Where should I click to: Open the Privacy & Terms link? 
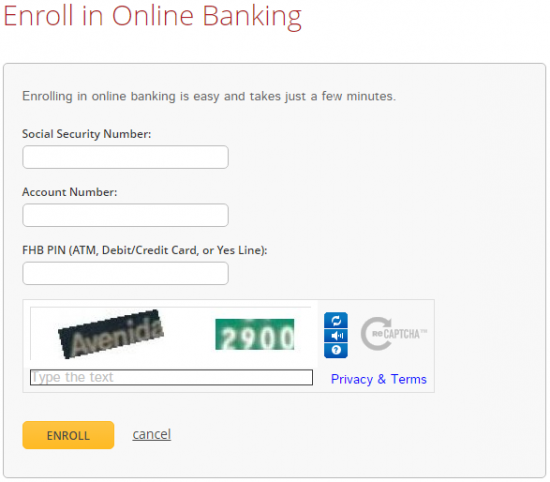379,379
